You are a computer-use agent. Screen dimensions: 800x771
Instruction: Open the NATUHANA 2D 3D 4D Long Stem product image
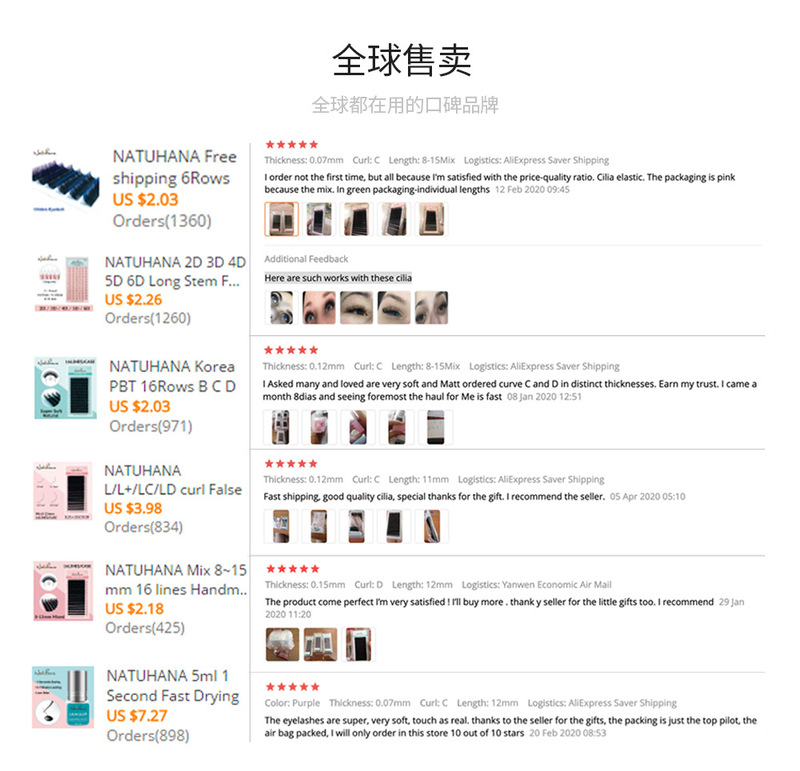[x=64, y=283]
